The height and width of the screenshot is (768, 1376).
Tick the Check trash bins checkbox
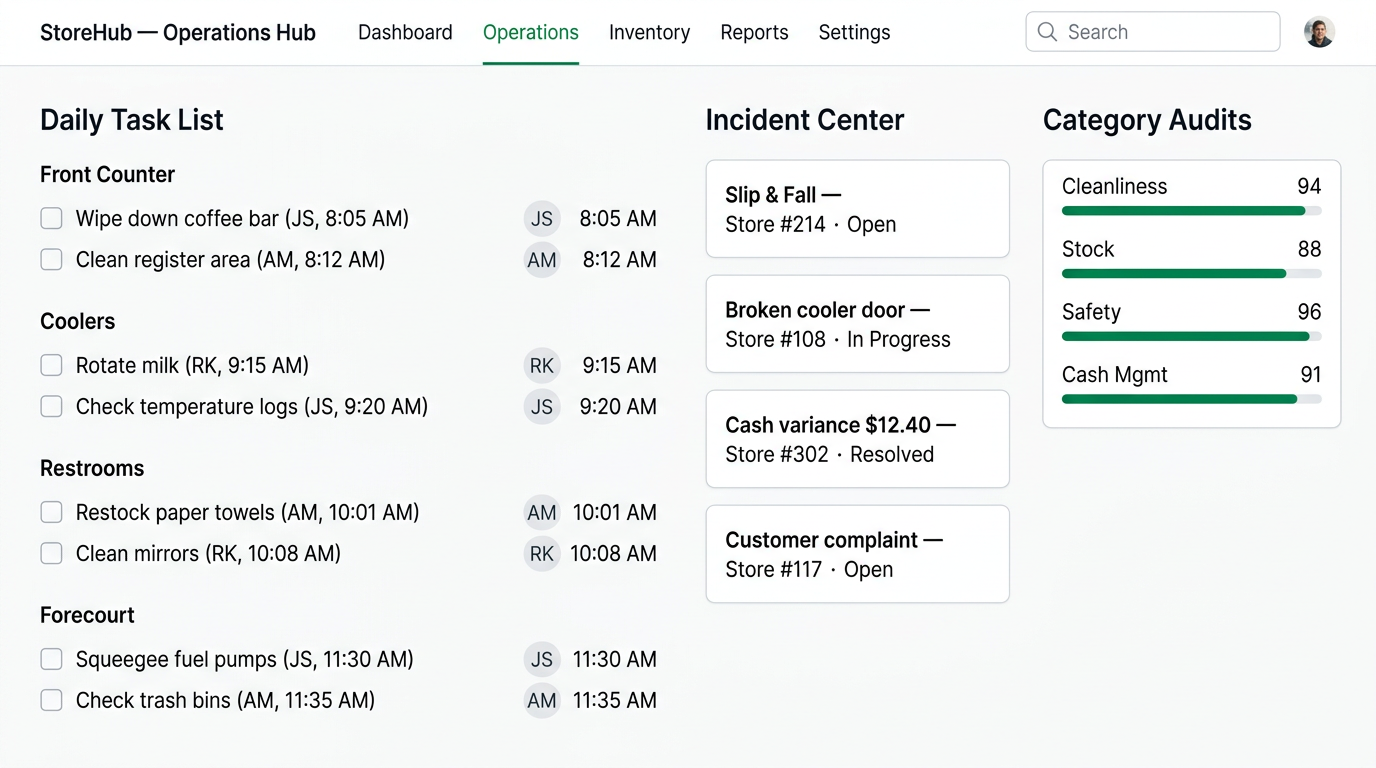click(51, 700)
